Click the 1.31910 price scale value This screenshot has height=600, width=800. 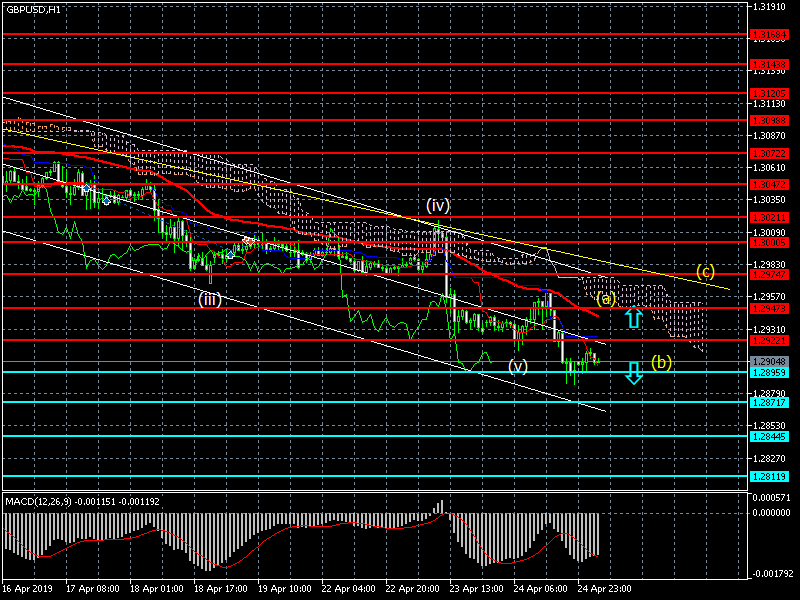click(x=769, y=7)
